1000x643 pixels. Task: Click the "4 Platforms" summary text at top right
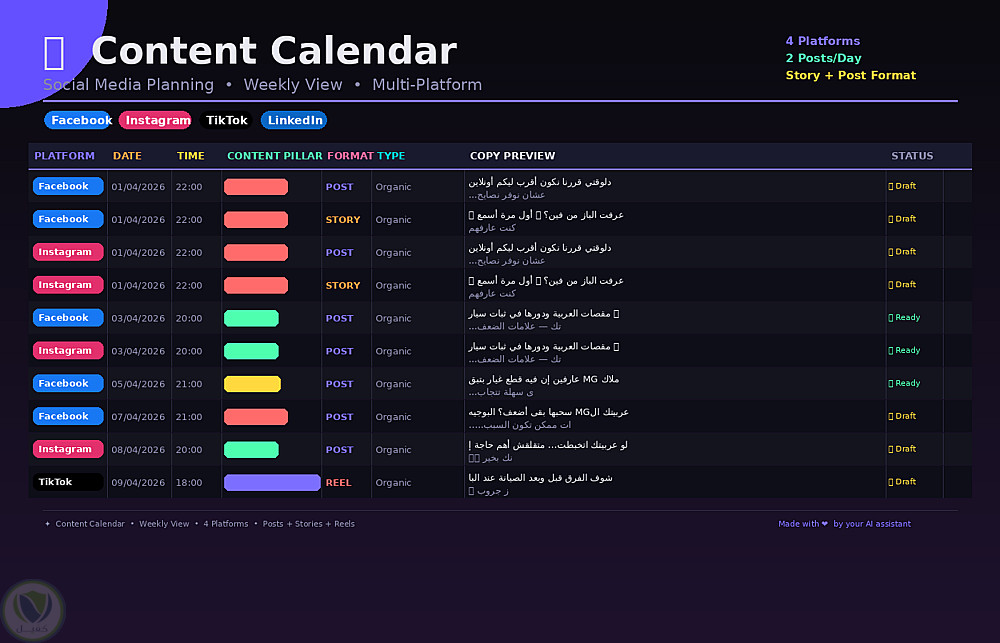(823, 41)
